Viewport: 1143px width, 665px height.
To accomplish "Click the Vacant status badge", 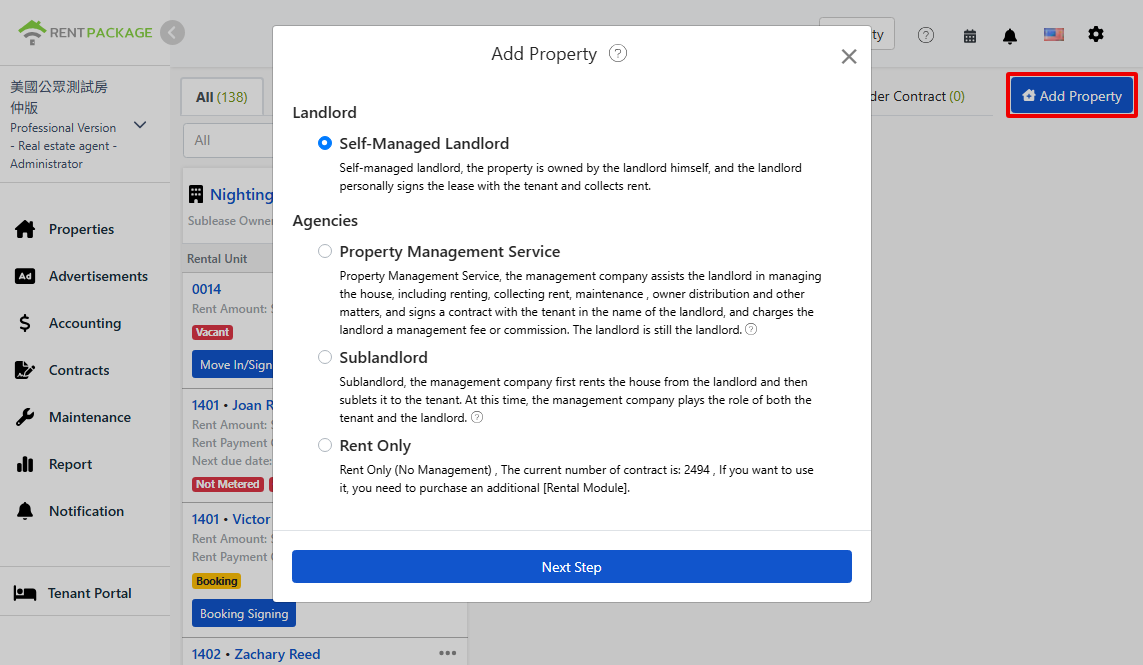I will [x=212, y=332].
